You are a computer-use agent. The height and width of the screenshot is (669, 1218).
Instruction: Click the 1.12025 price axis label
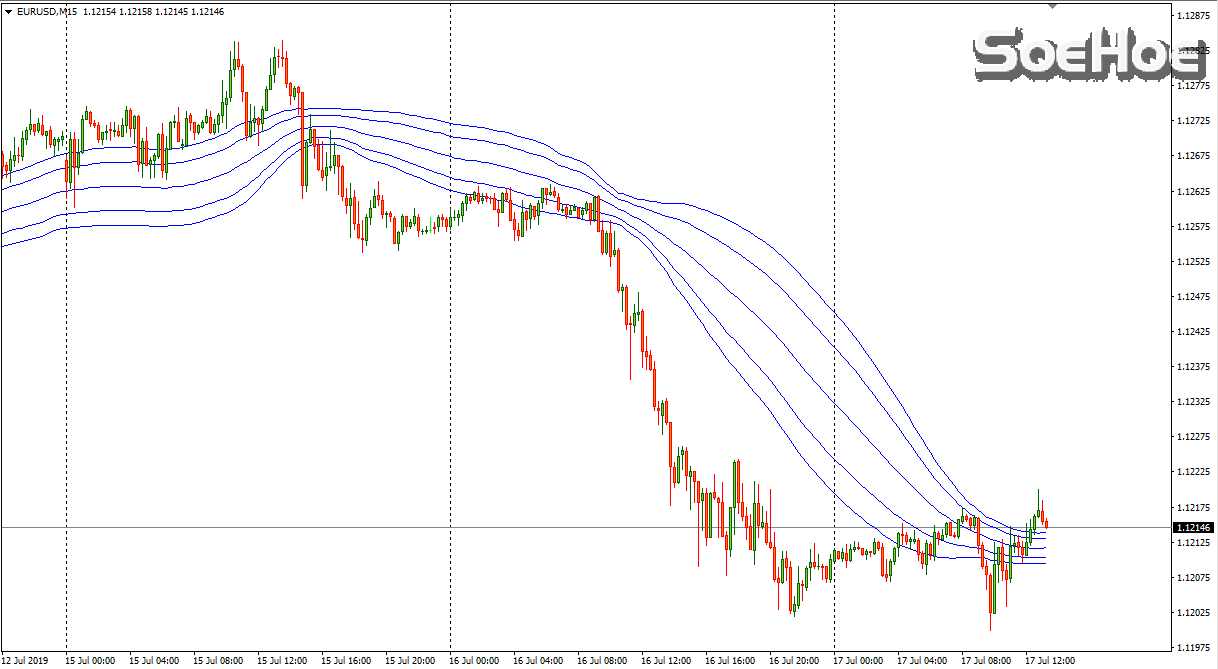point(1194,612)
